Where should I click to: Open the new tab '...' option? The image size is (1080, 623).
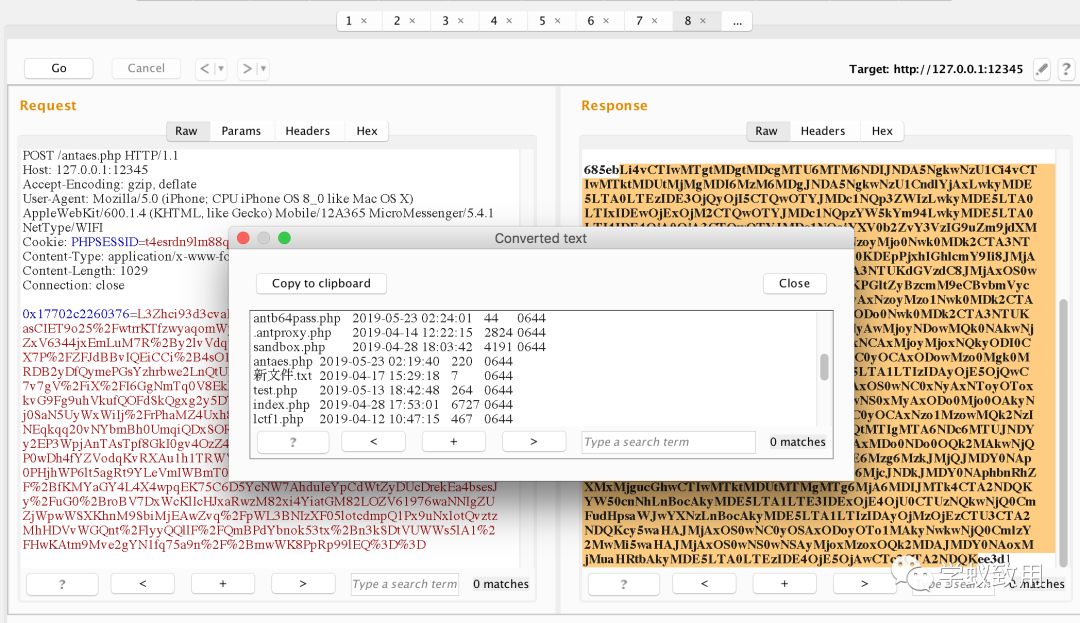point(737,21)
